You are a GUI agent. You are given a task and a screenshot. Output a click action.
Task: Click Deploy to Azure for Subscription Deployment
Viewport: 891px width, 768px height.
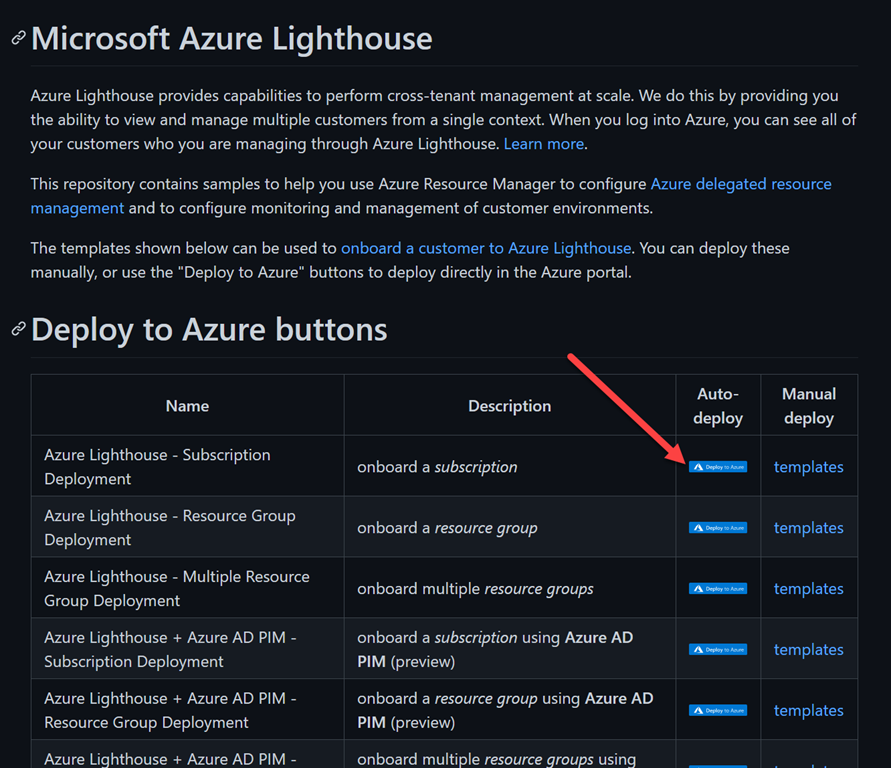point(718,467)
